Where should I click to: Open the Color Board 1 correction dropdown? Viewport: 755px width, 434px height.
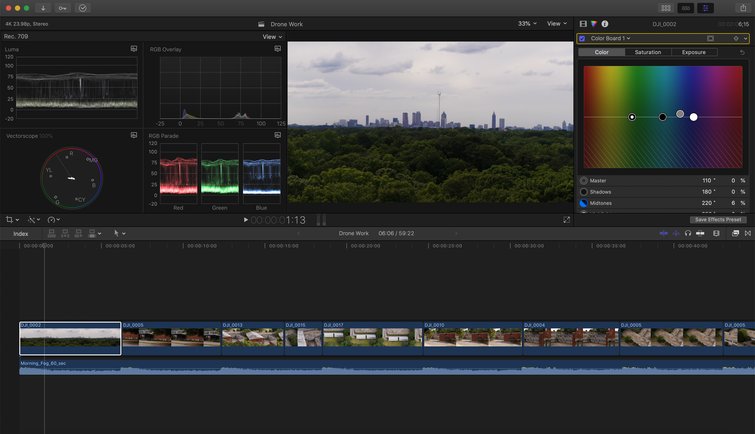[610, 38]
